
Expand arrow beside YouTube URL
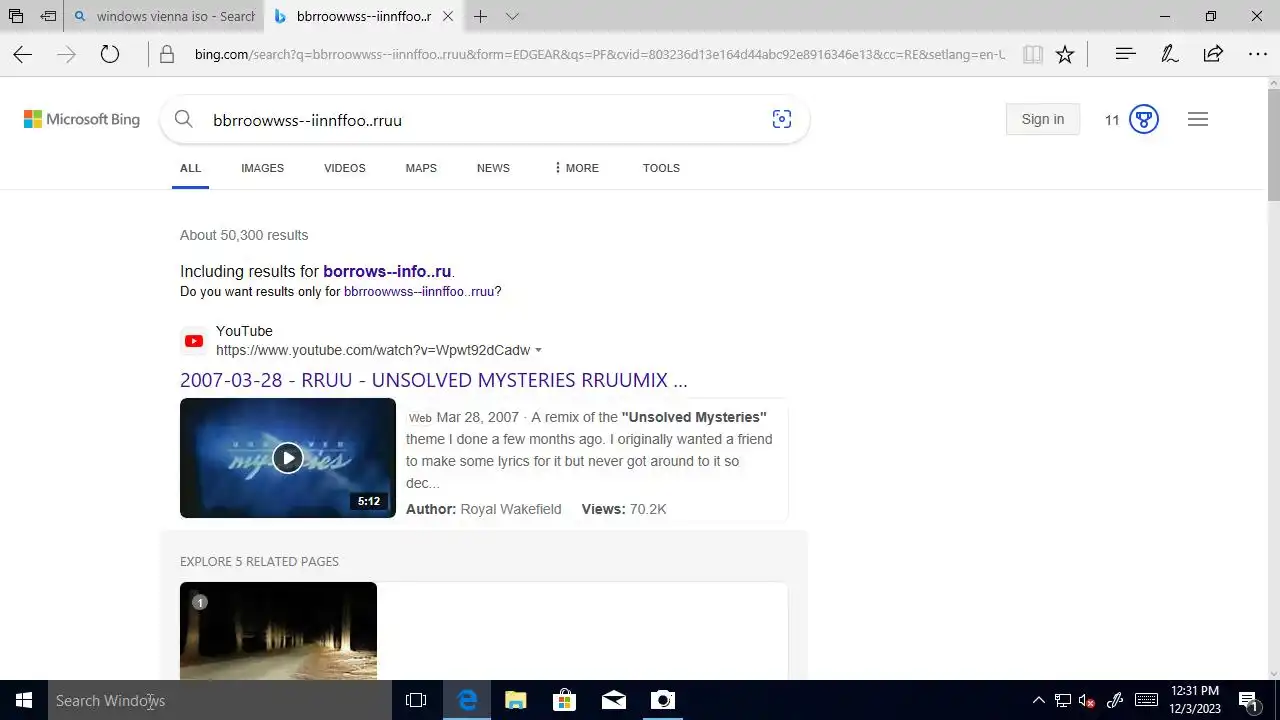click(538, 351)
